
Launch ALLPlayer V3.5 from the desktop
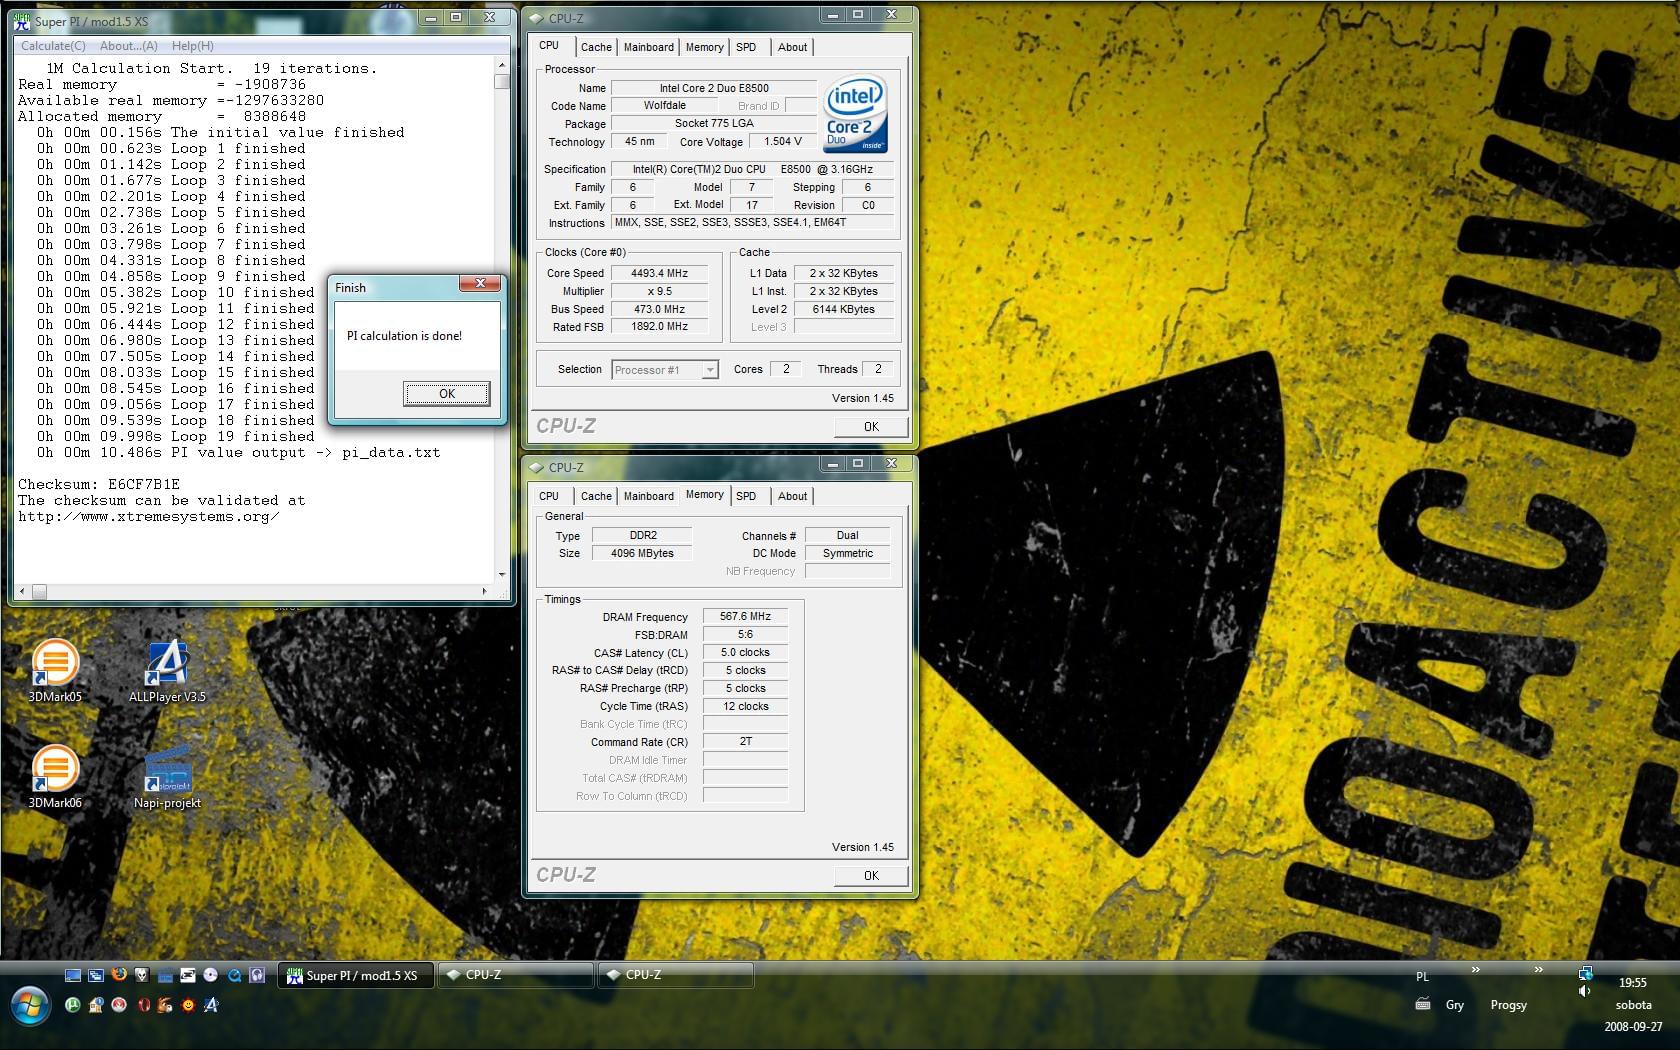tap(167, 670)
